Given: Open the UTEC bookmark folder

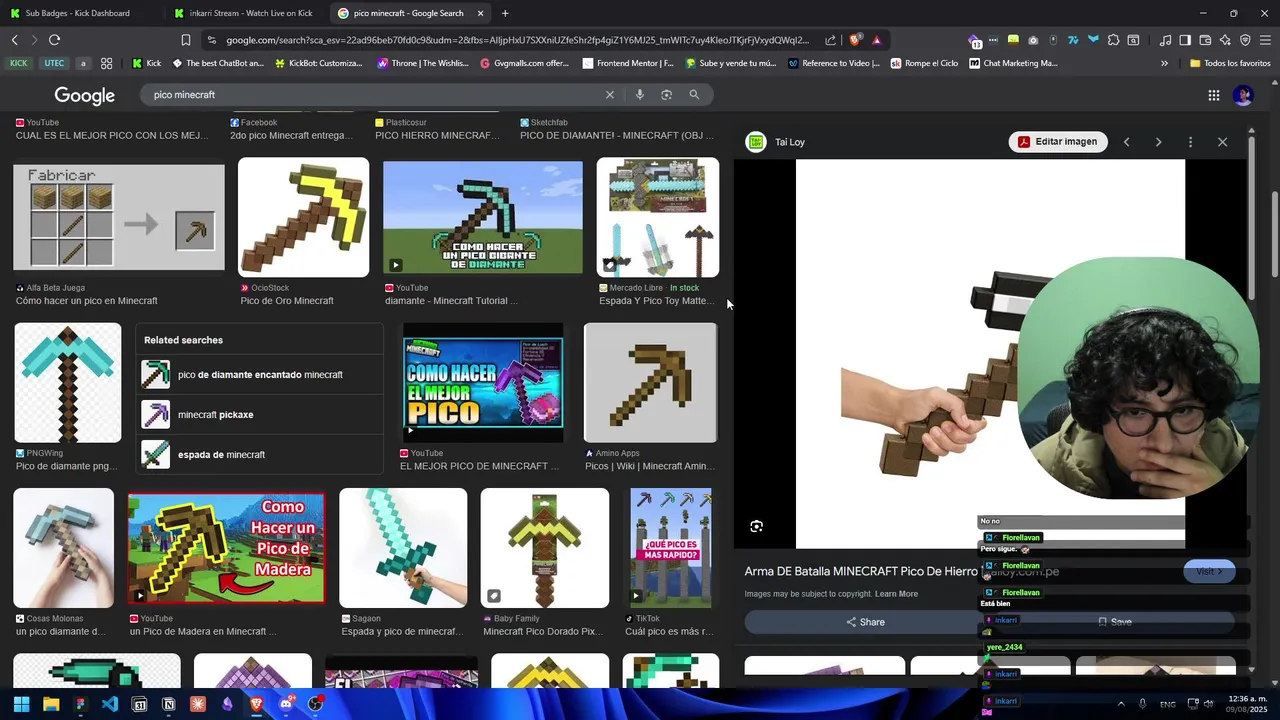Looking at the screenshot, I should [x=54, y=63].
